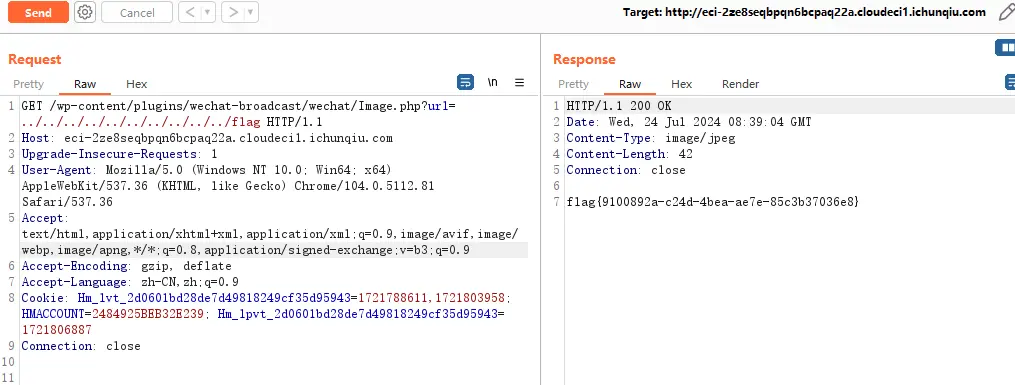Open history dropdown beside back arrow
Screen dimensions: 1015x385
click(207, 12)
